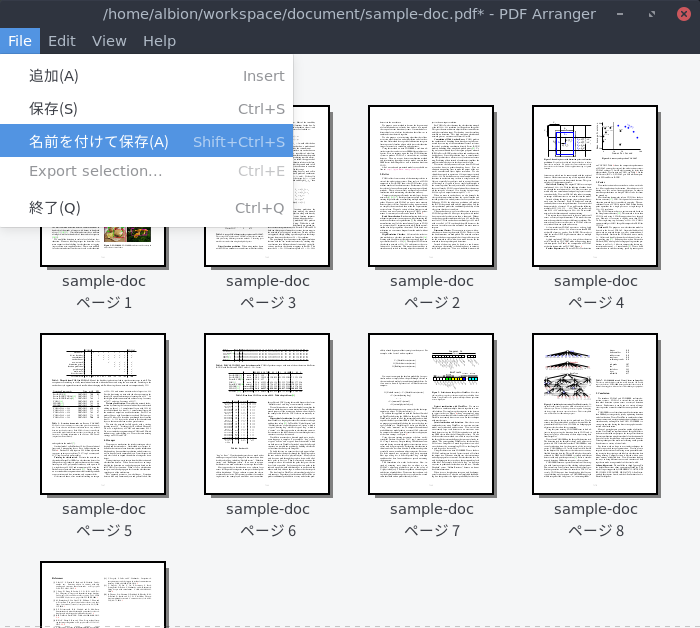Click Export selection... menu entry

click(x=146, y=171)
